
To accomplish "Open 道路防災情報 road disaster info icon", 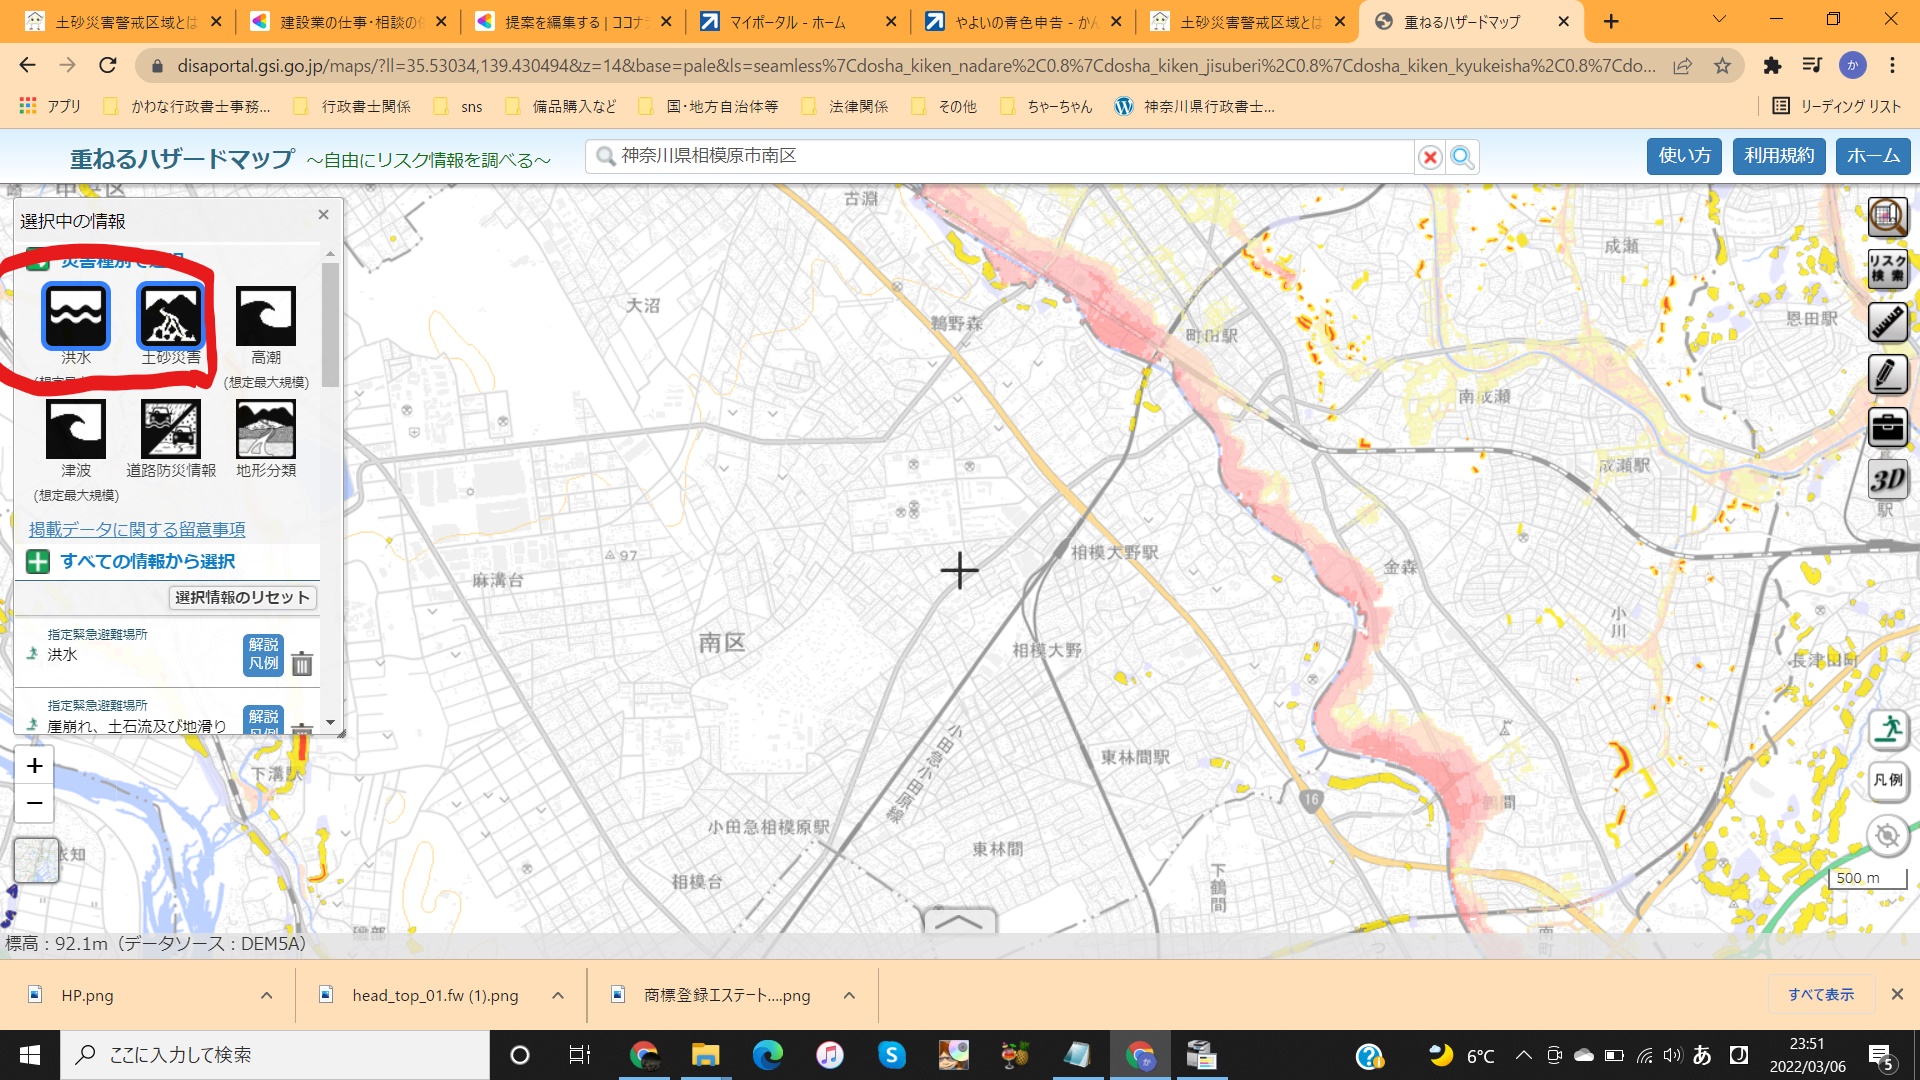I will [x=171, y=429].
